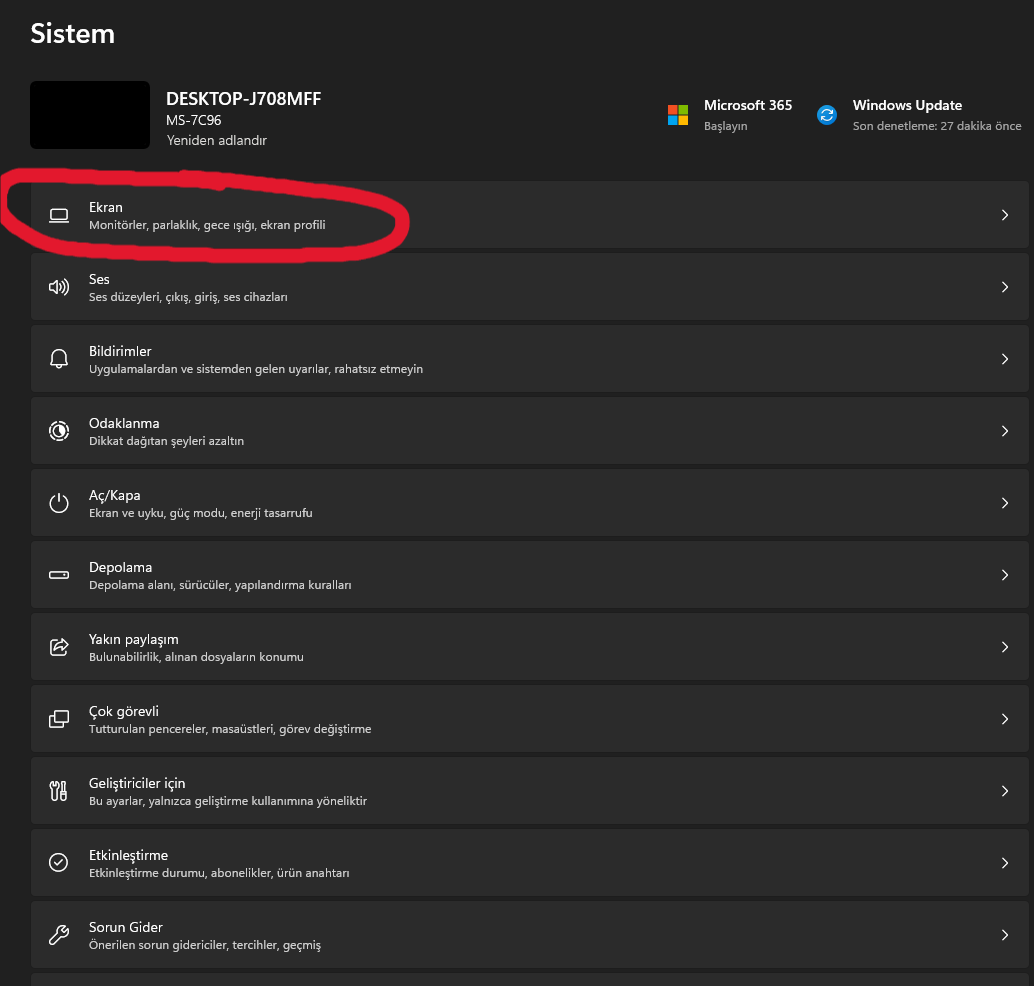
Task: Click the Sistem page heading
Action: (x=73, y=34)
